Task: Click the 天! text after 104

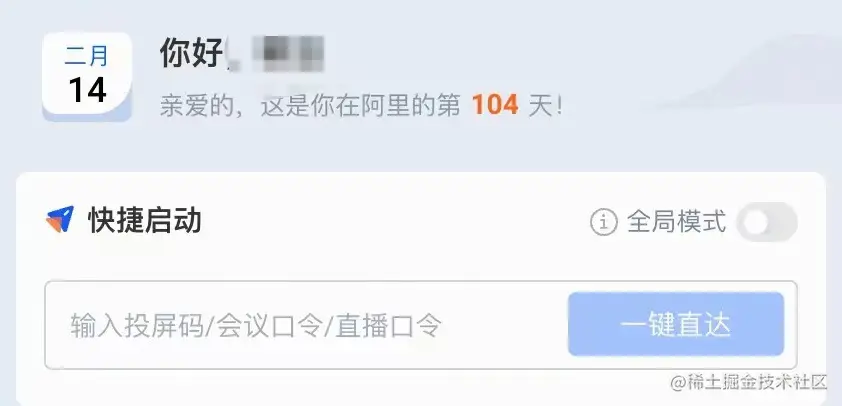Action: [x=545, y=105]
